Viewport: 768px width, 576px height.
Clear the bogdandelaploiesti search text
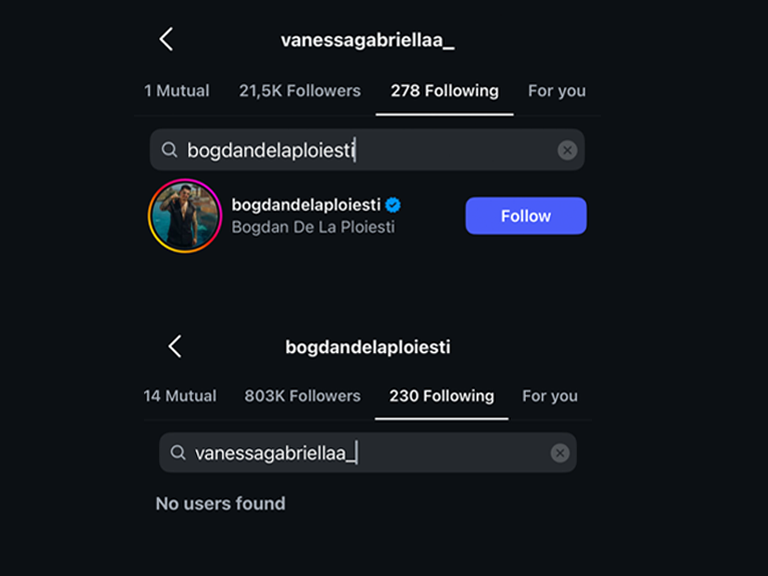point(567,150)
